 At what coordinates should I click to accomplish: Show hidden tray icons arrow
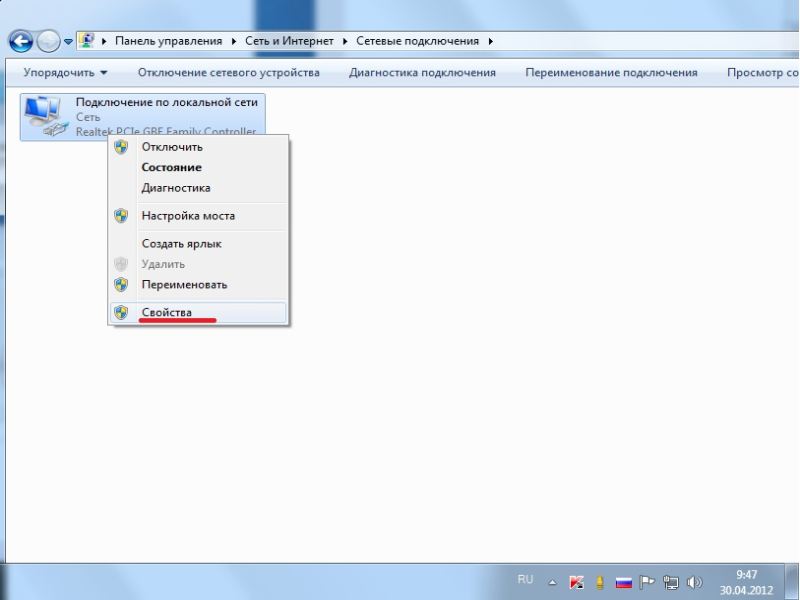(x=552, y=581)
